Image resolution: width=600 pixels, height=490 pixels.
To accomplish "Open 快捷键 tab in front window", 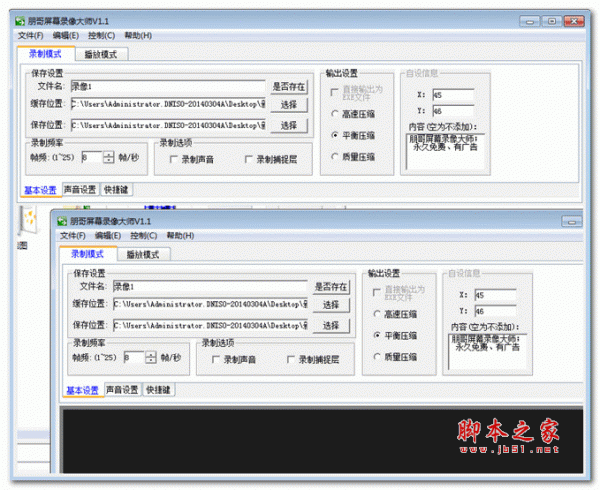I will click(158, 390).
